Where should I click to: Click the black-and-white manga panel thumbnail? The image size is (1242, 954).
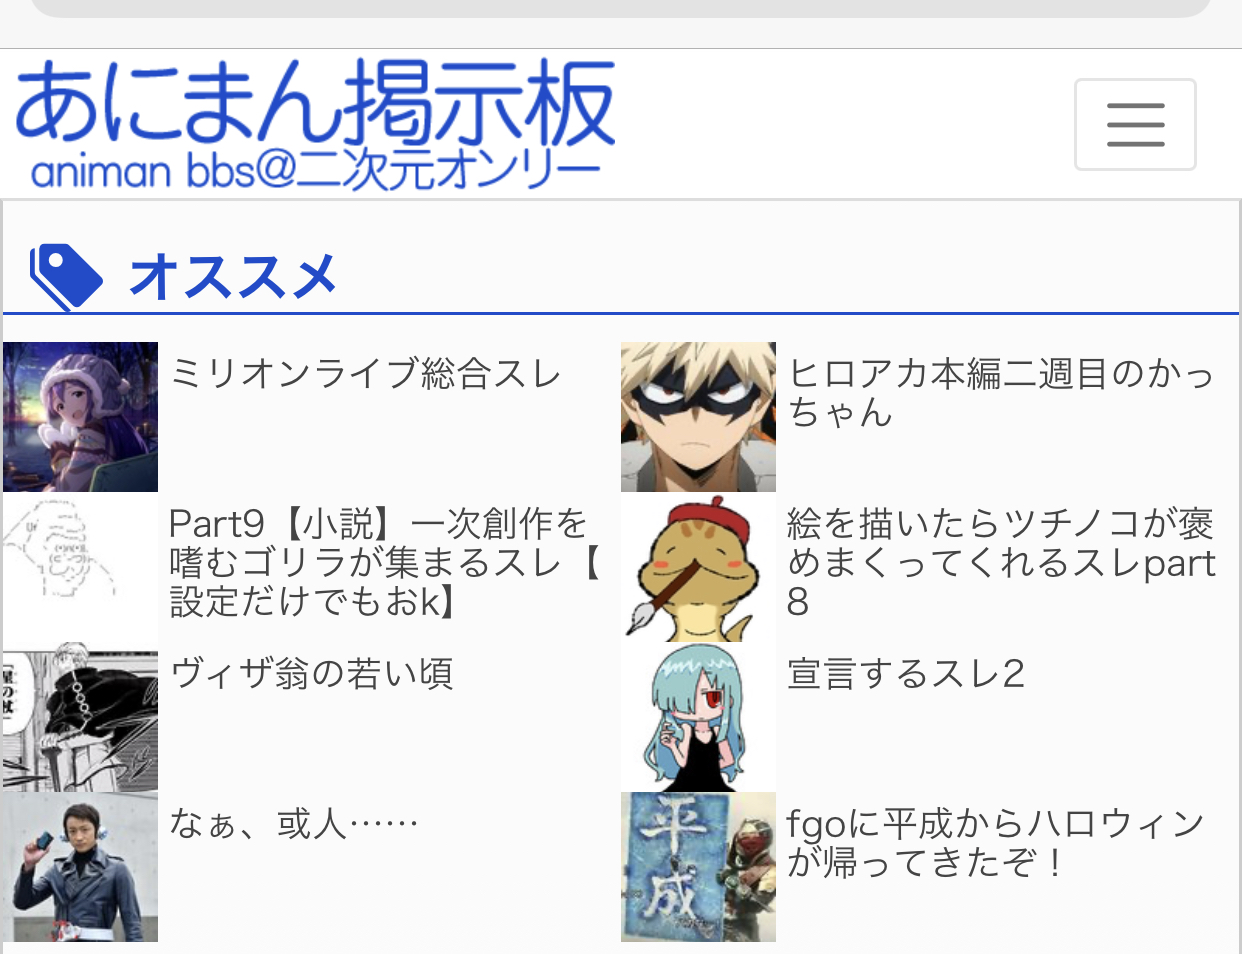(x=80, y=717)
